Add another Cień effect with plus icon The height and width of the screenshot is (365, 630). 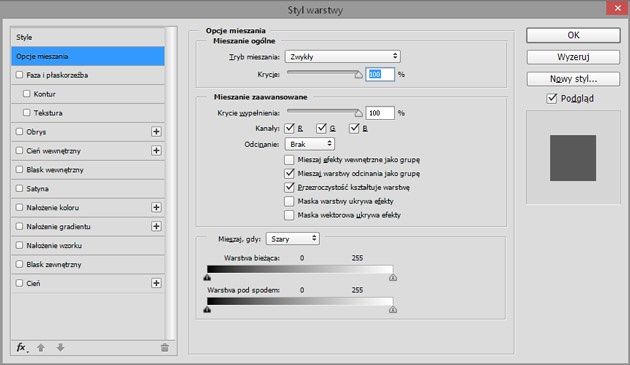156,283
